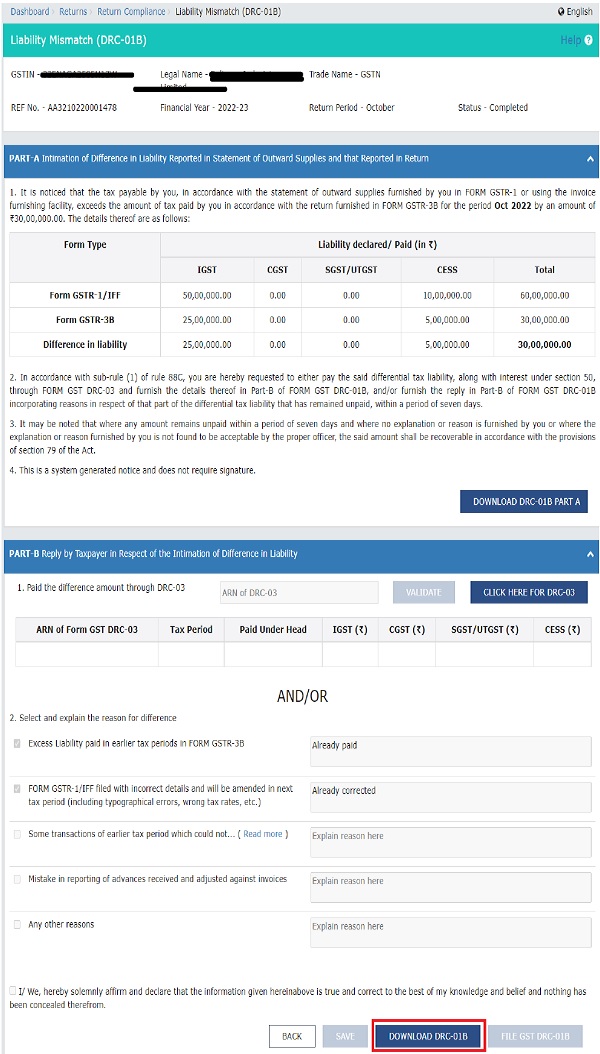Image resolution: width=600 pixels, height=1054 pixels.
Task: Toggle Excess Liability paid in earlier periods checkbox
Action: [x=17, y=744]
